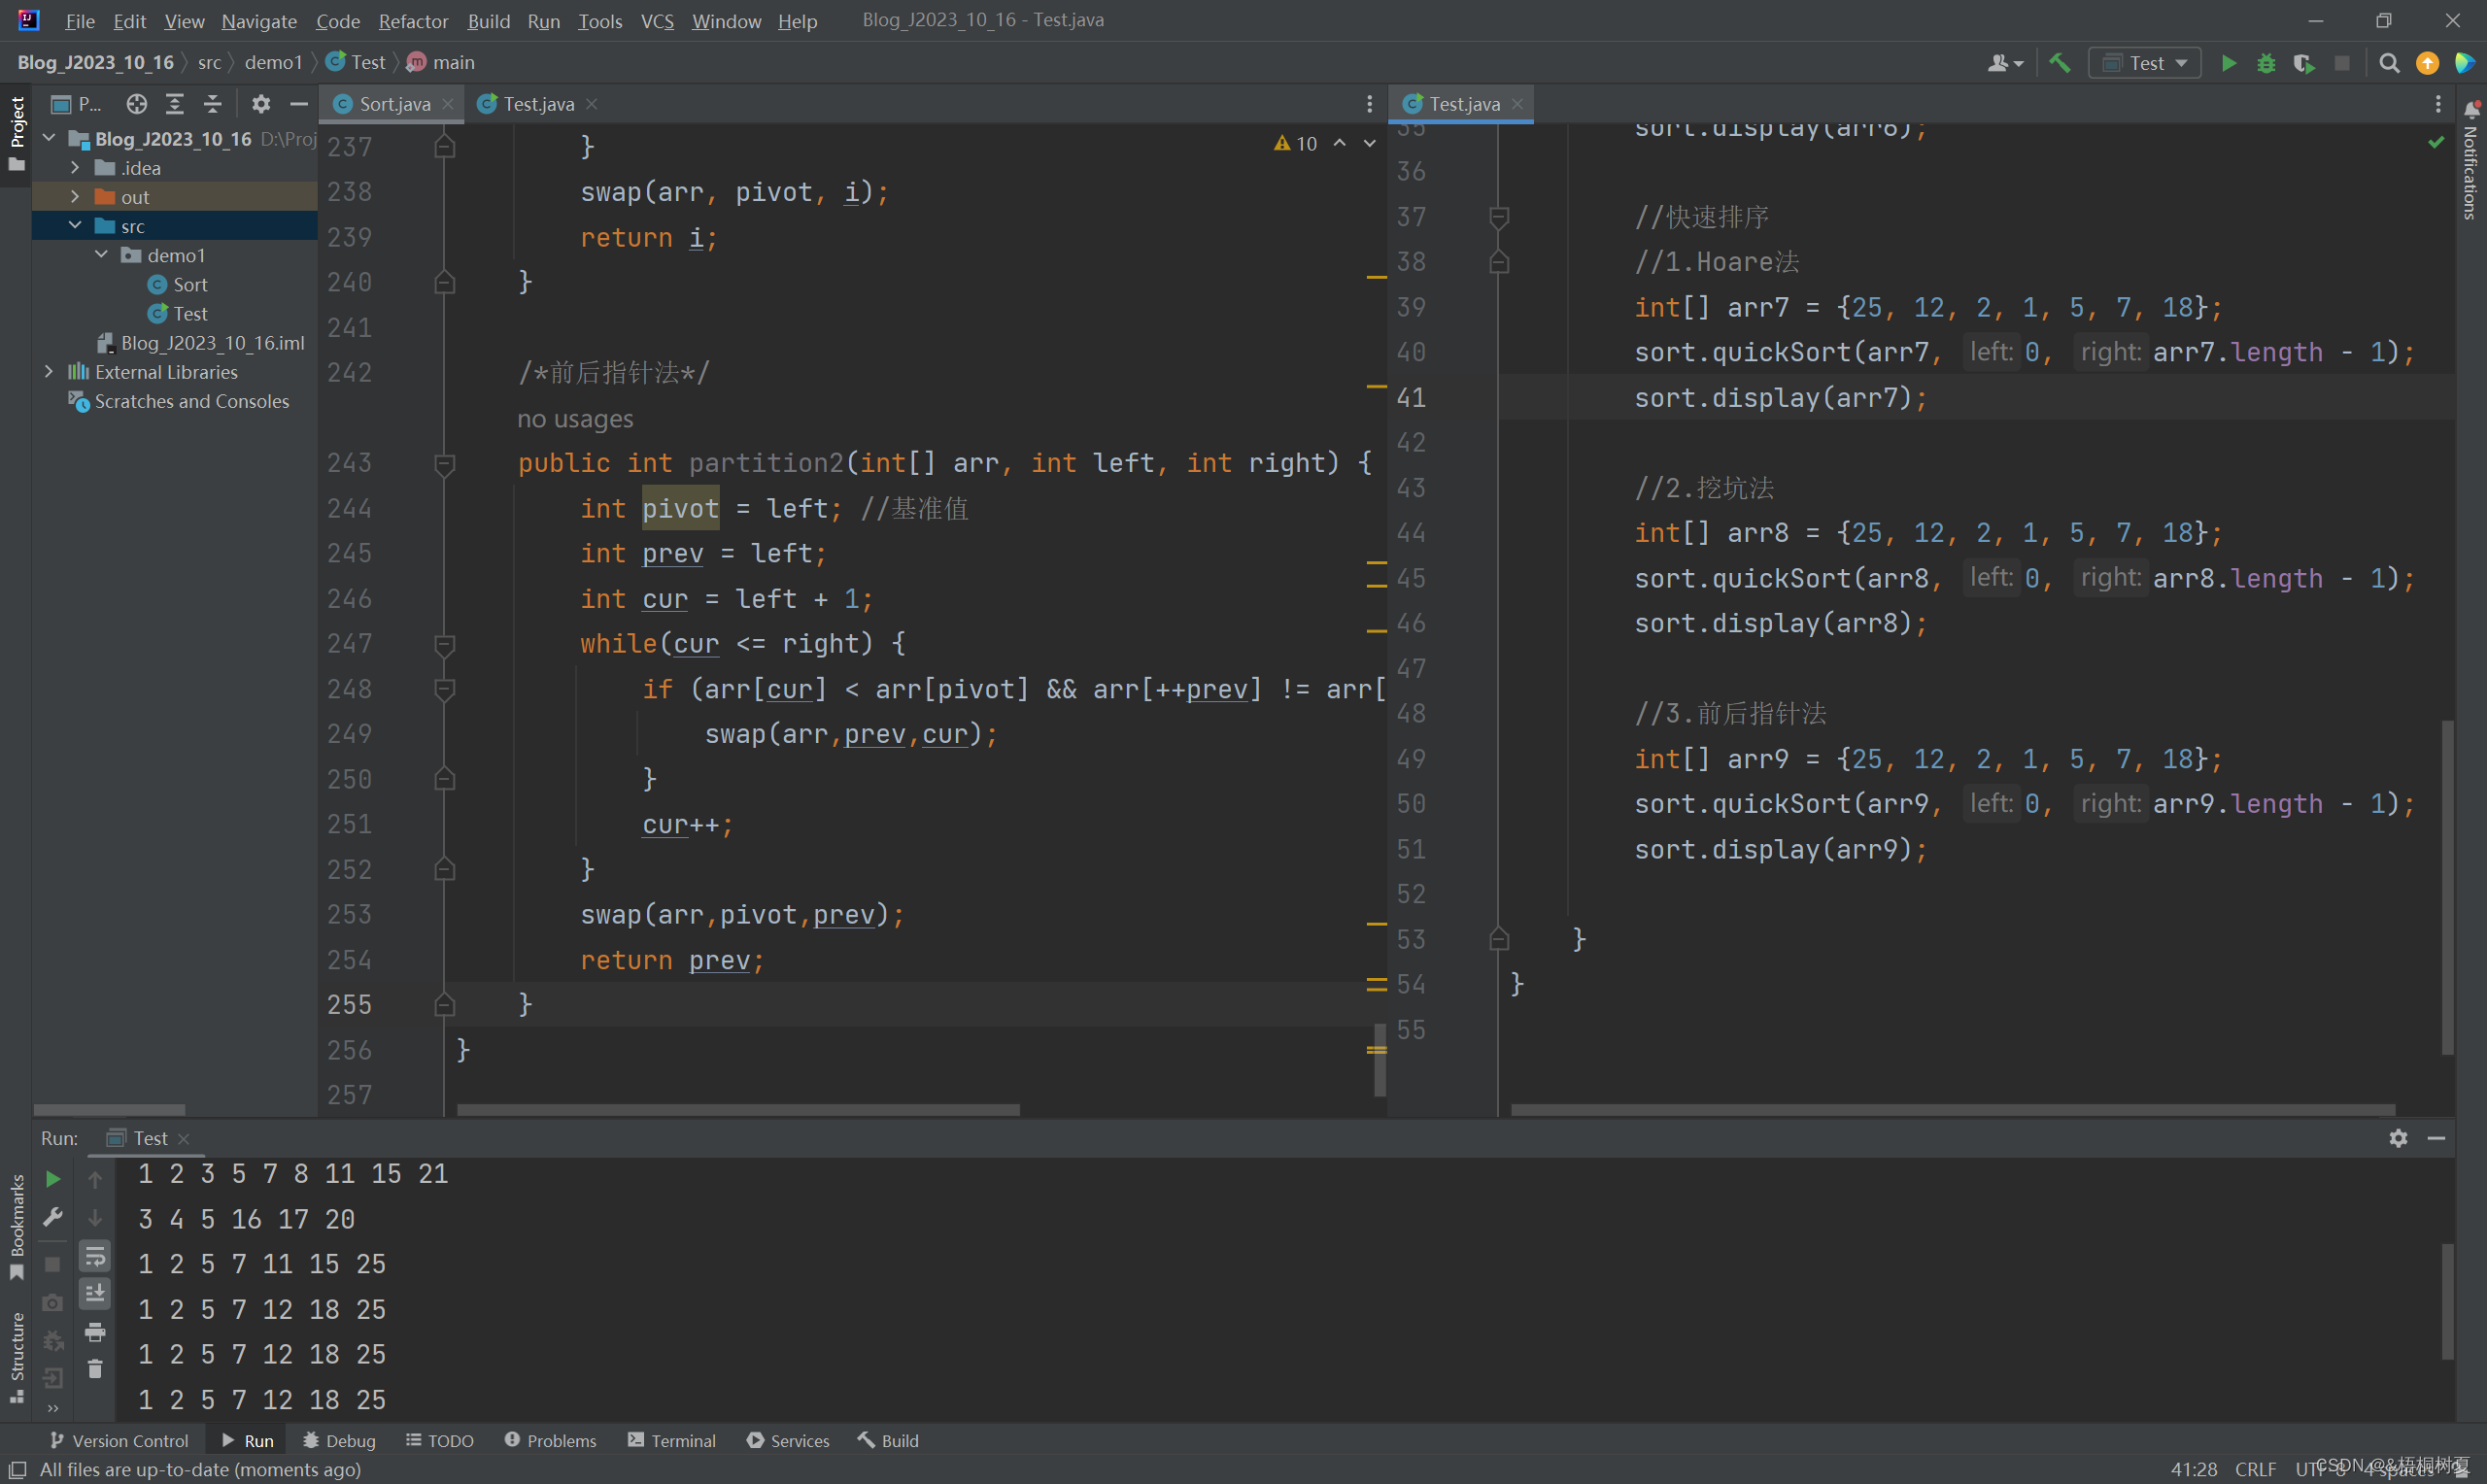Expand All icon in Project panel
Screen dimensions: 2487x1484
[175, 104]
